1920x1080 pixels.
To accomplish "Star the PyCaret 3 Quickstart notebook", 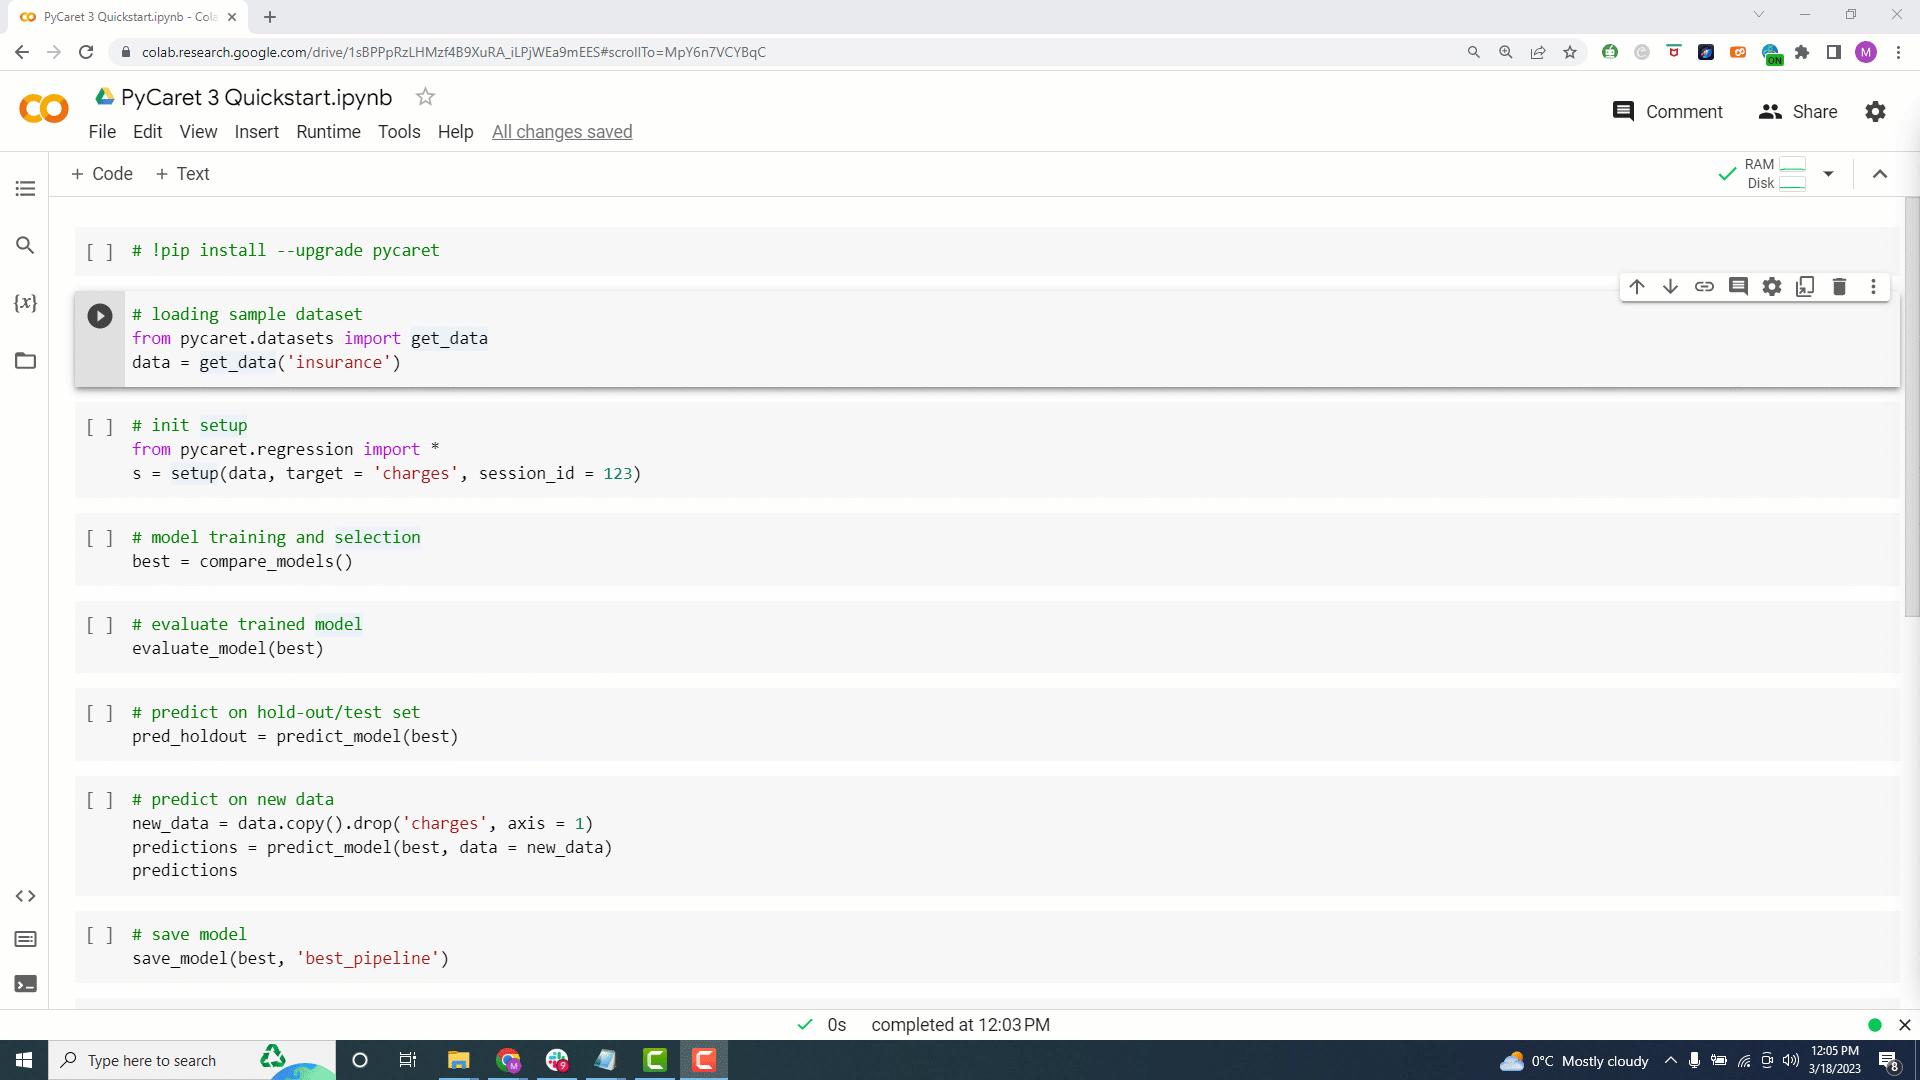I will pos(425,96).
